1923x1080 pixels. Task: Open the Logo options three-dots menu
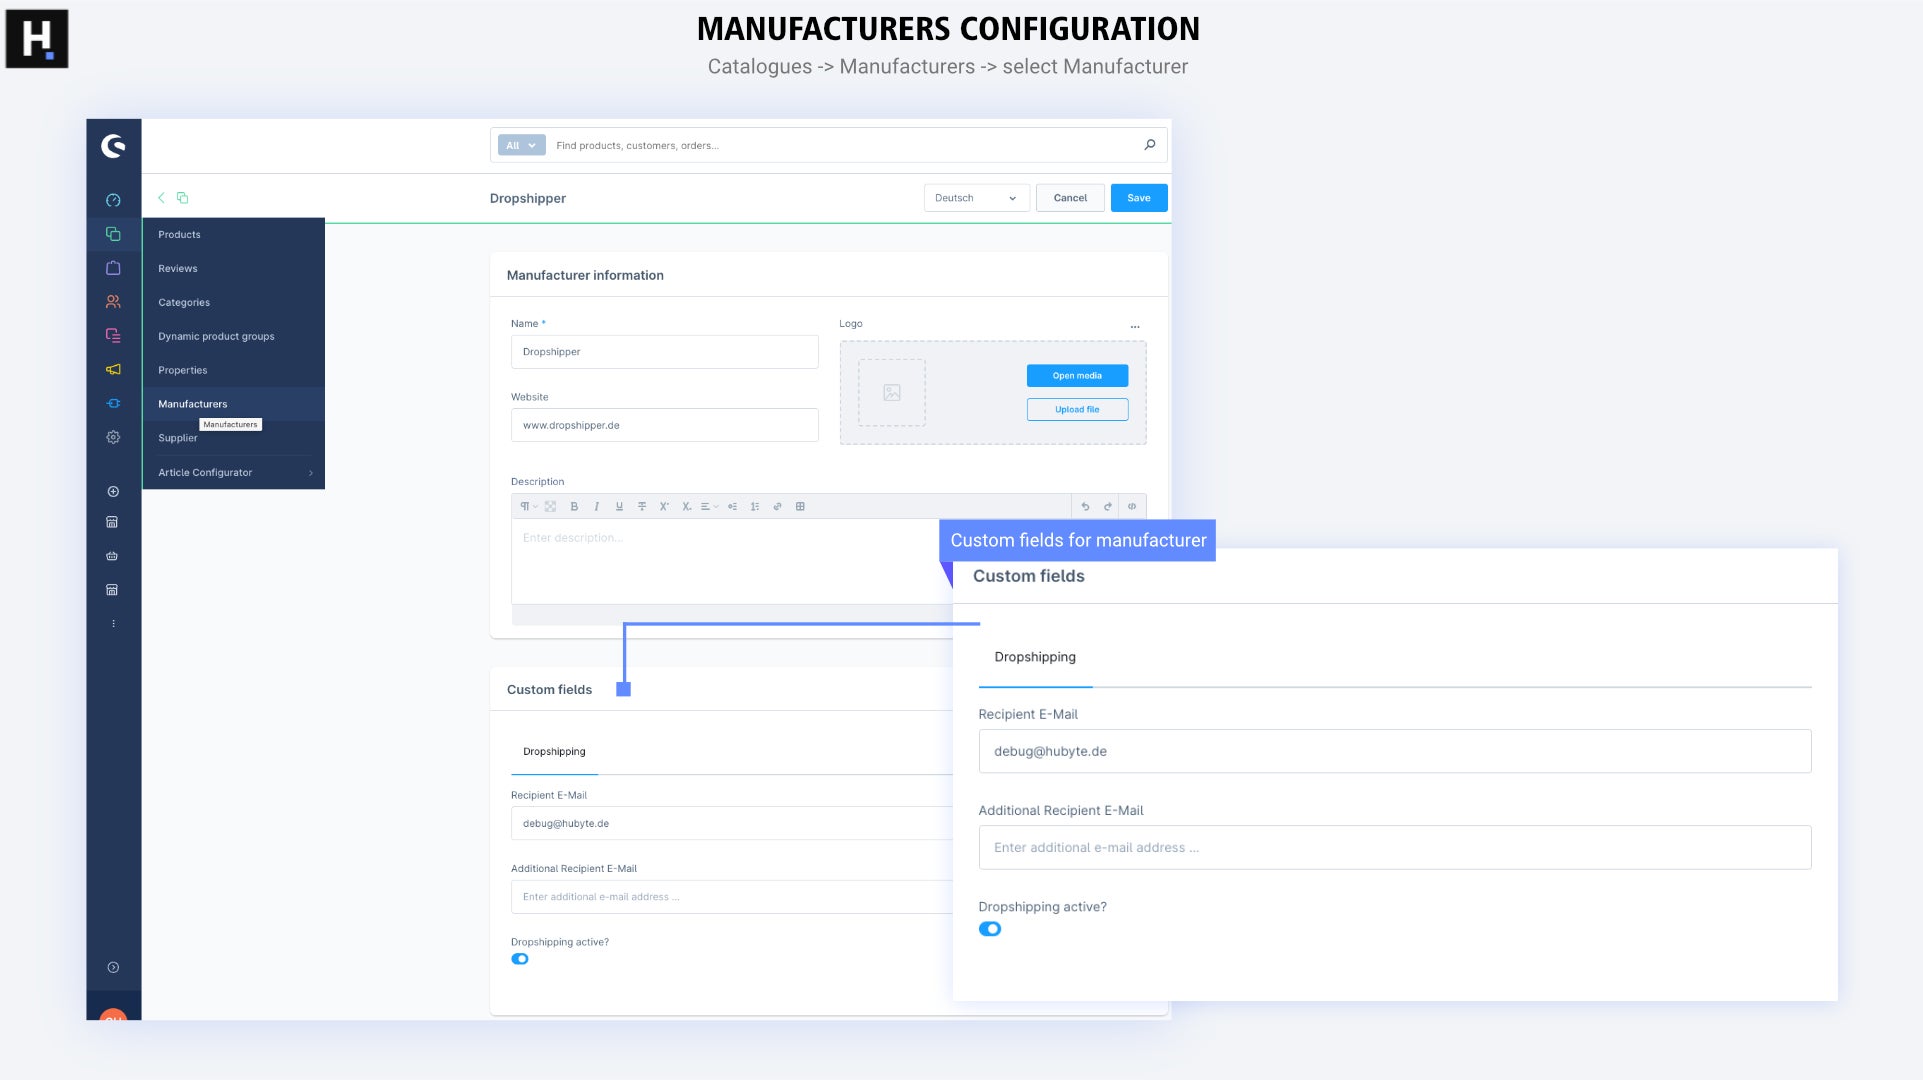point(1135,326)
